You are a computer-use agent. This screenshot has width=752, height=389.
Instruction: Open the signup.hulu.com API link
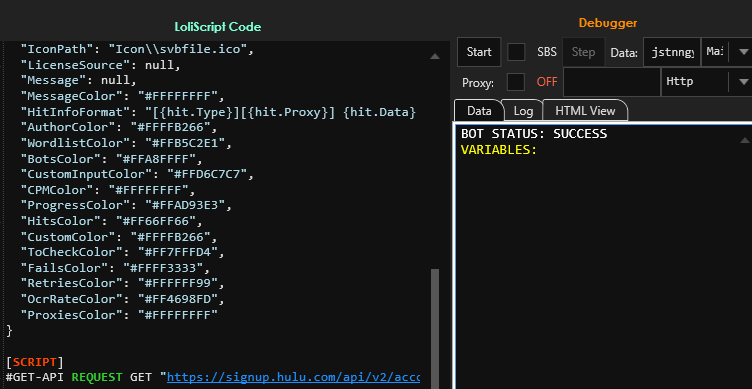click(293, 377)
